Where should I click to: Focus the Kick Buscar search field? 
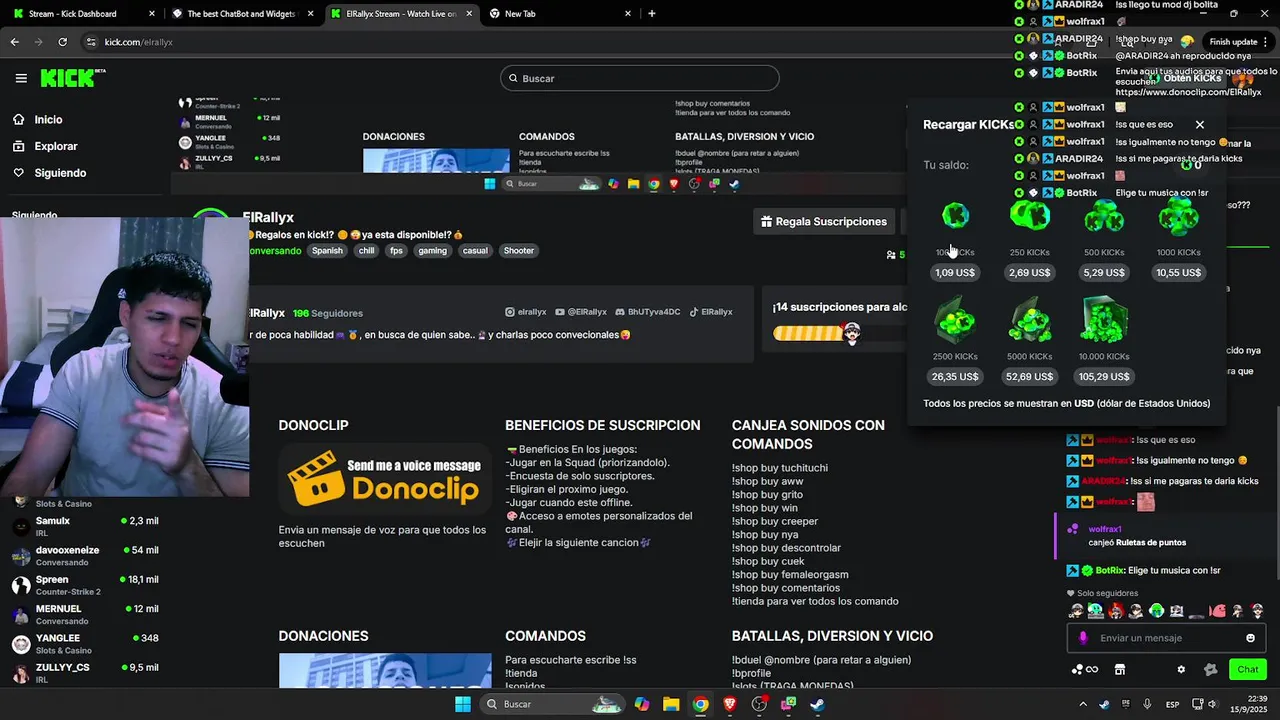tap(640, 78)
